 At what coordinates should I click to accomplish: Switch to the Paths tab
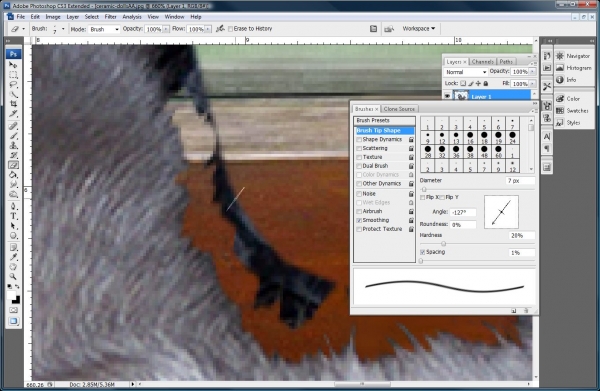click(506, 62)
